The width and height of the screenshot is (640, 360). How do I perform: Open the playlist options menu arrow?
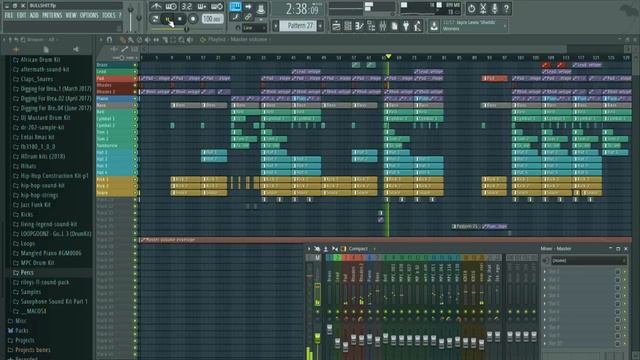[101, 40]
